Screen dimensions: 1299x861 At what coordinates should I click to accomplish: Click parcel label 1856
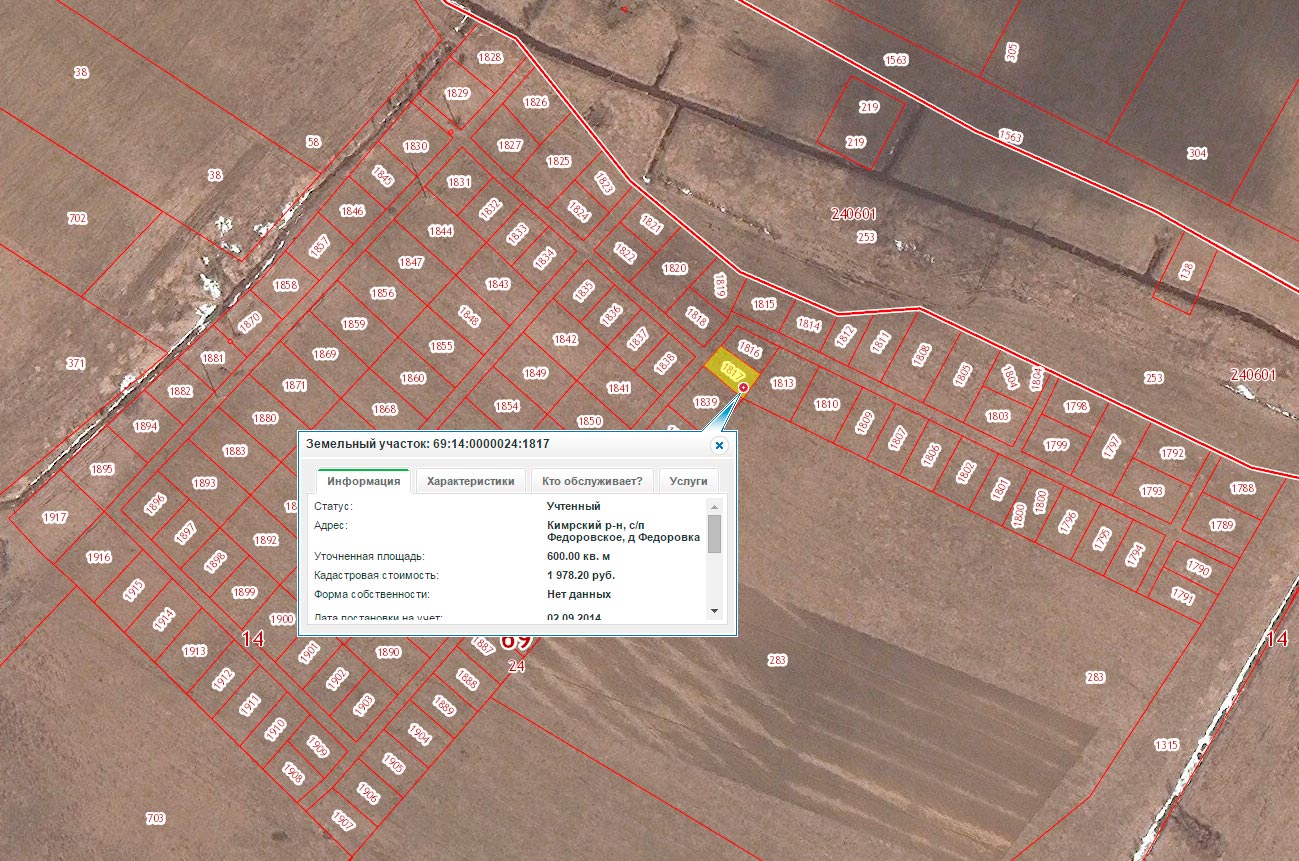pyautogui.click(x=383, y=294)
